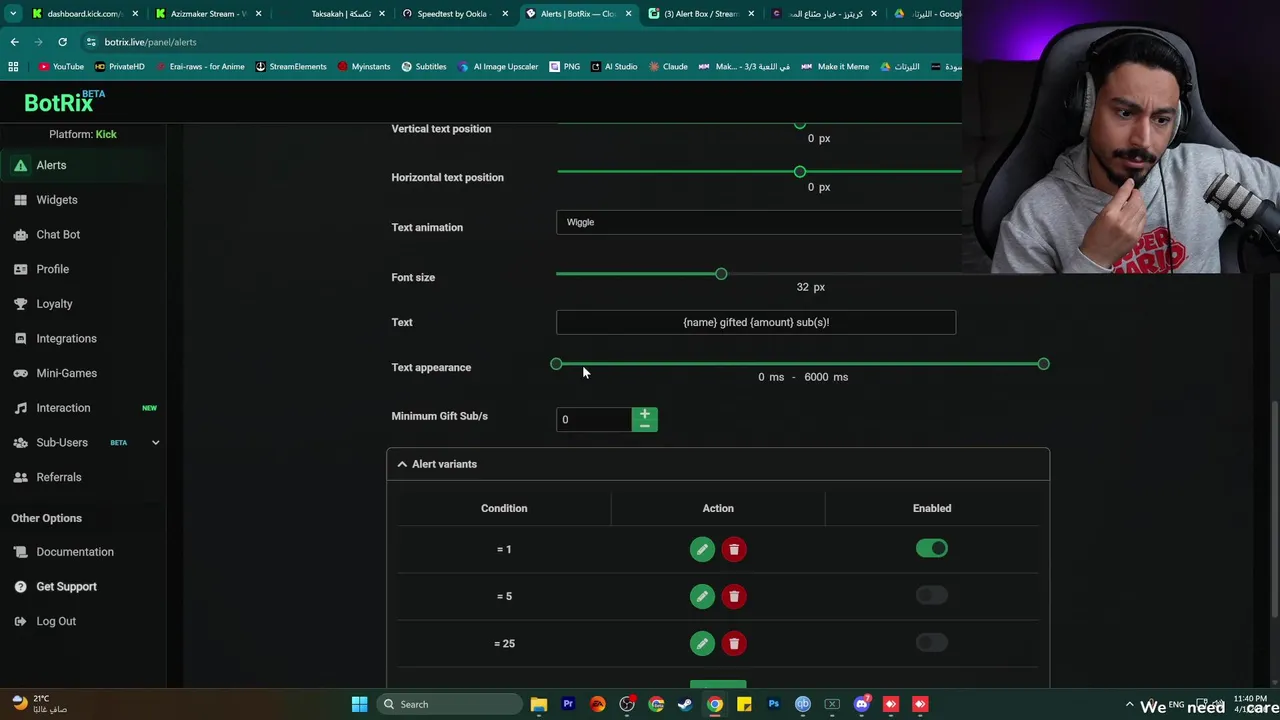The width and height of the screenshot is (1280, 720).
Task: Click the botrix.live address bar
Action: click(520, 42)
